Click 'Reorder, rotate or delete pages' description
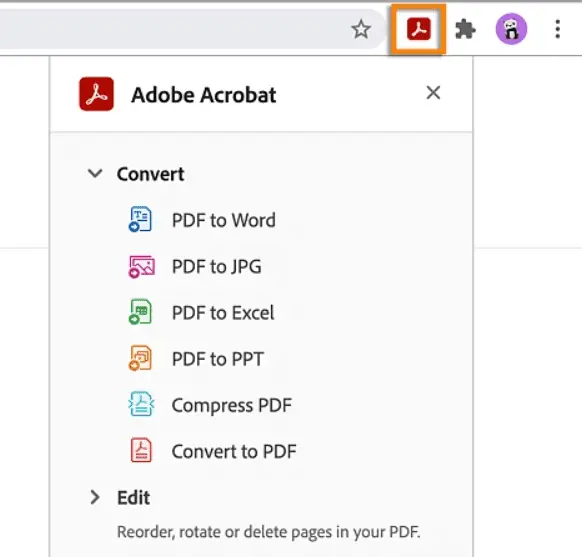The width and height of the screenshot is (582, 557). [x=269, y=532]
